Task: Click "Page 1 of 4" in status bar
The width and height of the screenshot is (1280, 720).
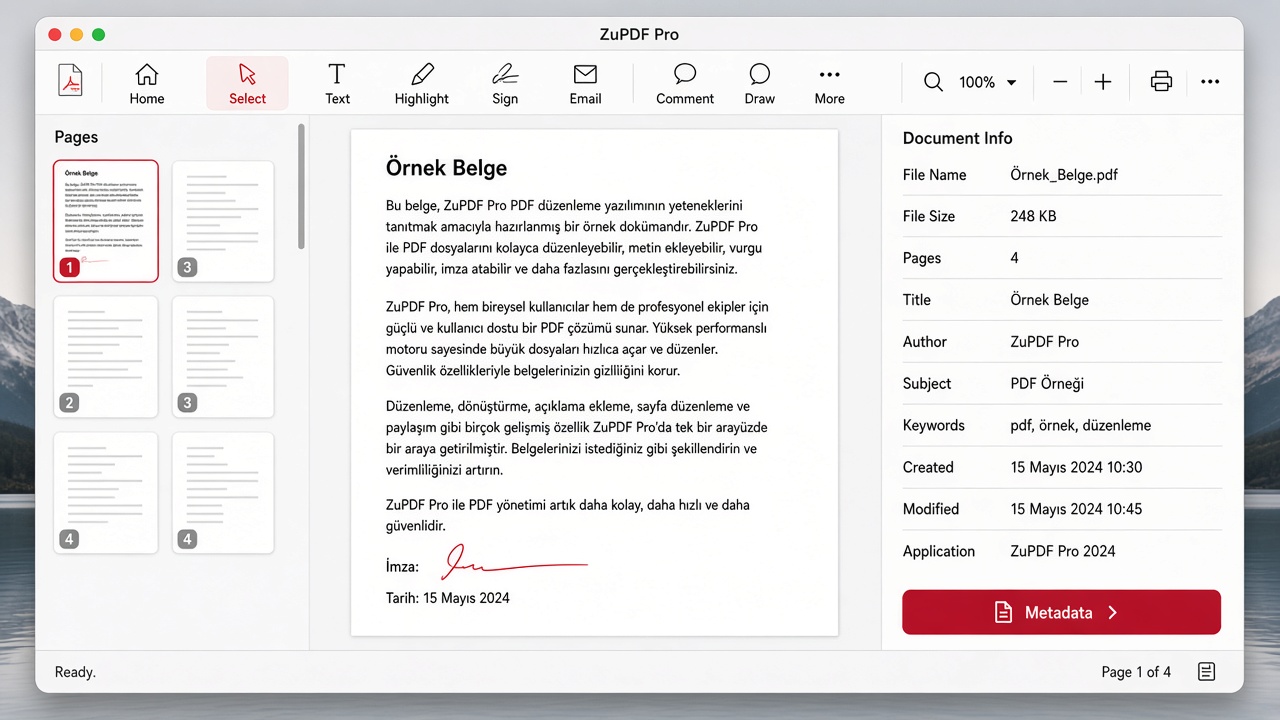Action: pyautogui.click(x=1136, y=672)
